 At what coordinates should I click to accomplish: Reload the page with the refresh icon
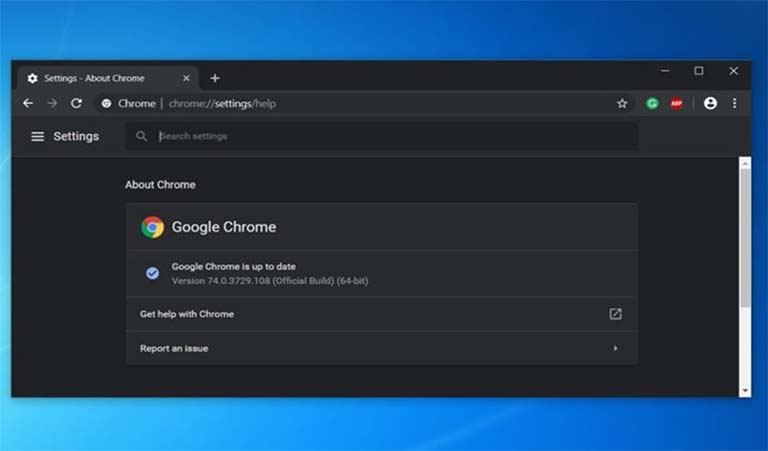(76, 103)
